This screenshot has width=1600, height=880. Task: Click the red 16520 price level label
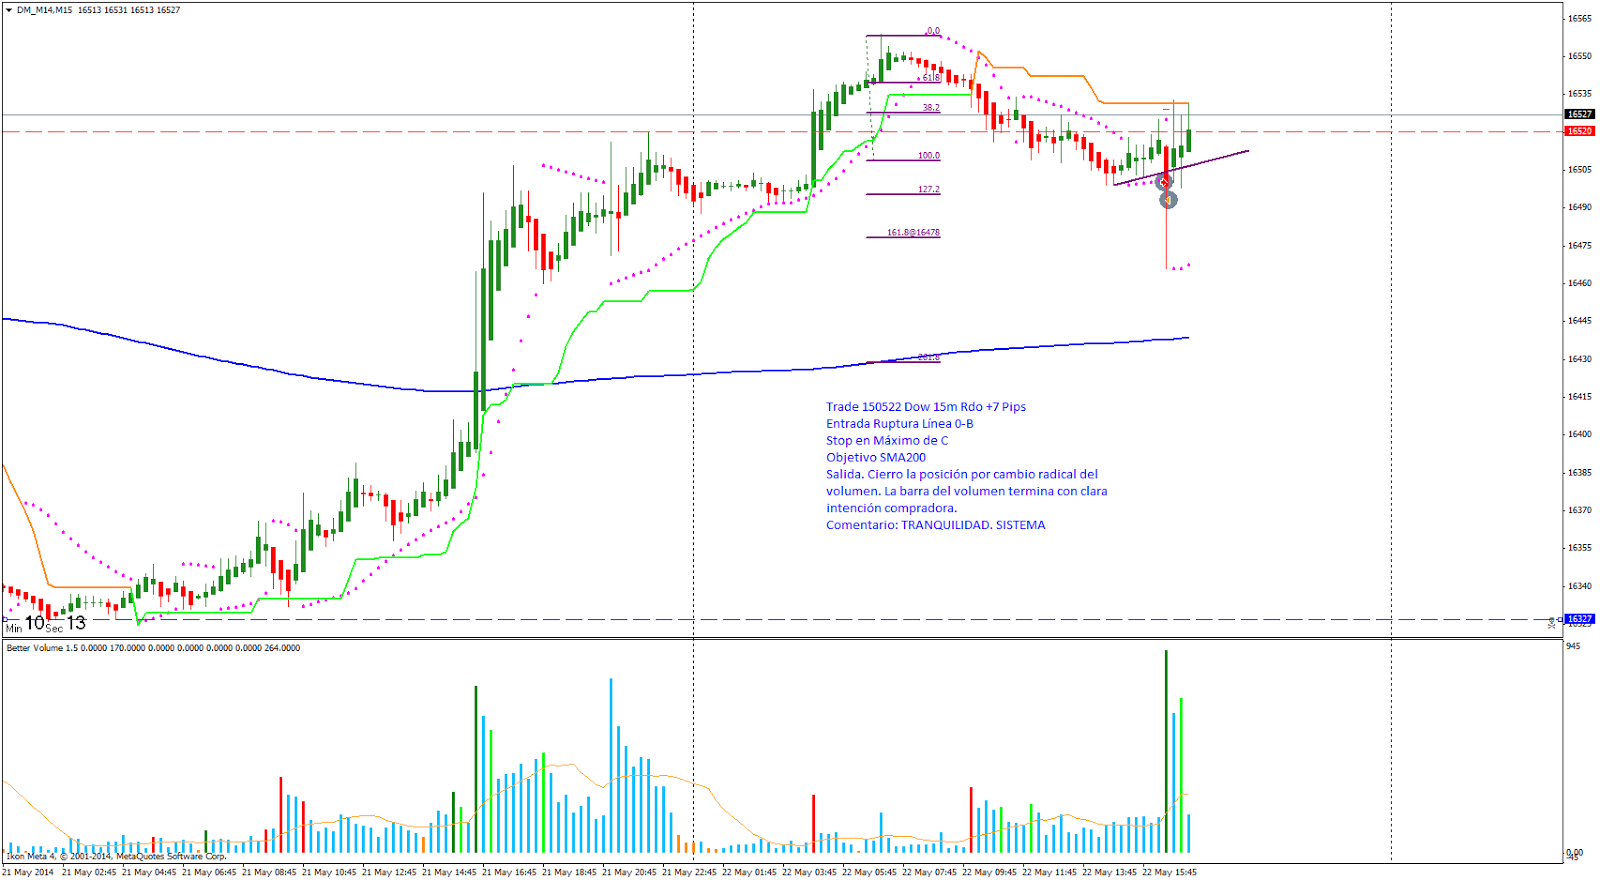1579,131
